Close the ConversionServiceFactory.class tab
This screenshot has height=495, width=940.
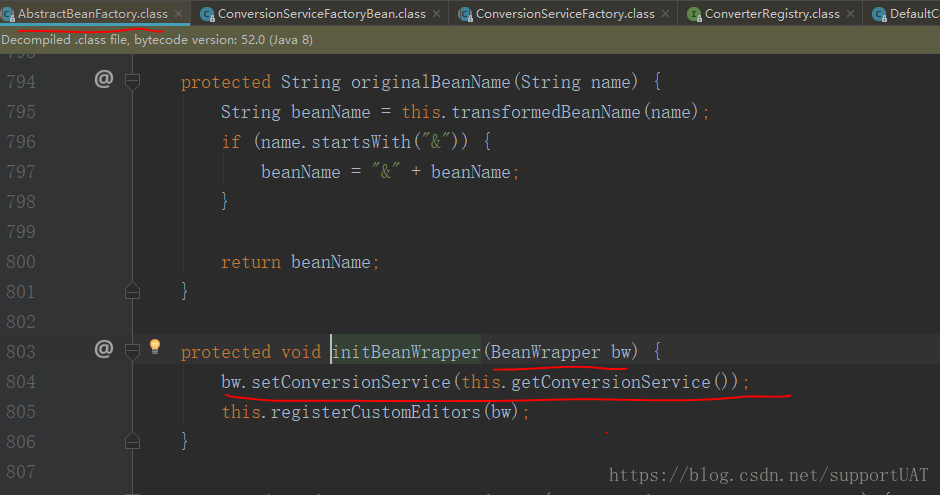click(665, 13)
